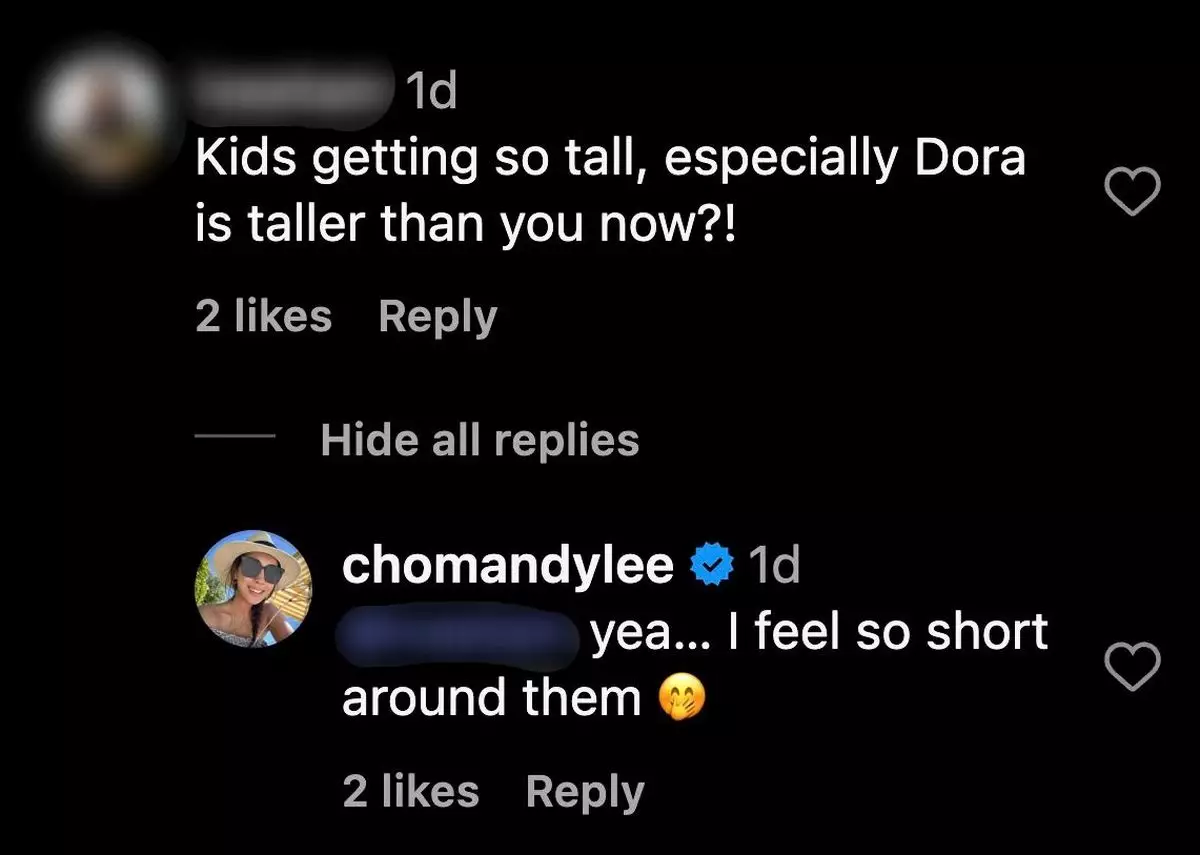Screen dimensions: 1200x855
Task: Open the chomandylee username link
Action: coord(507,567)
